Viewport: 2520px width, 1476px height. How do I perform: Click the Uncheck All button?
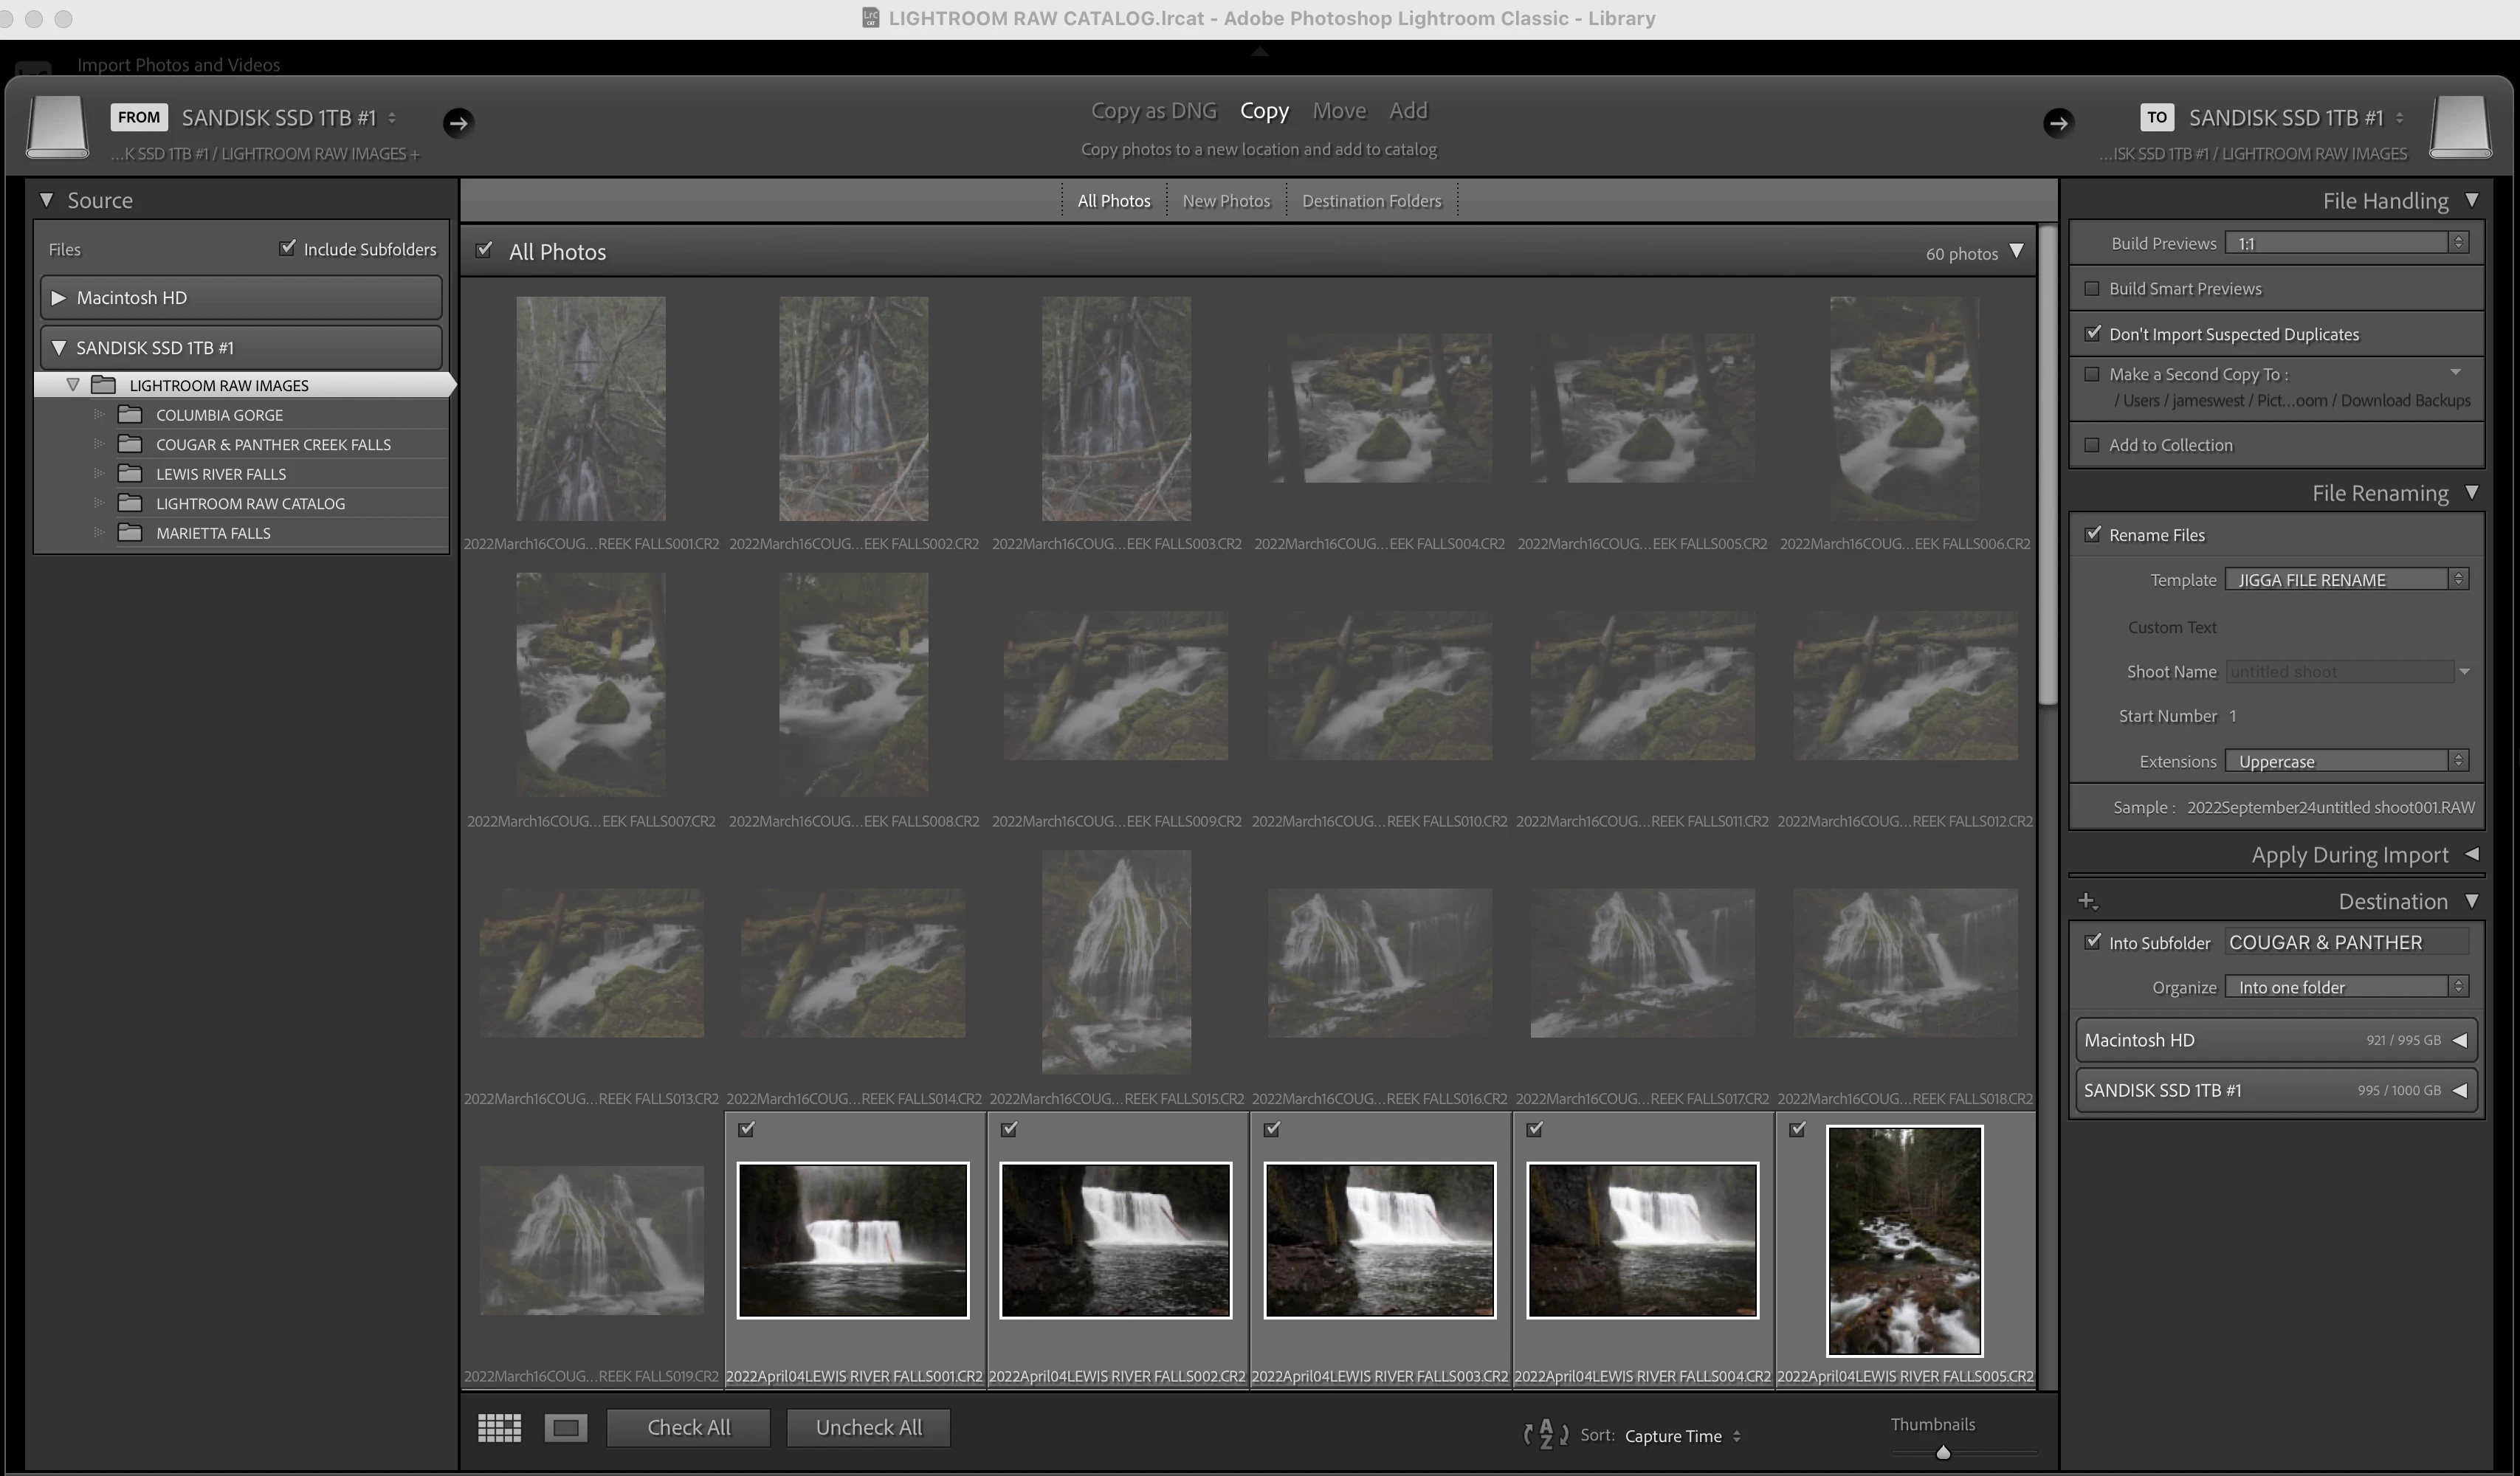coord(868,1427)
